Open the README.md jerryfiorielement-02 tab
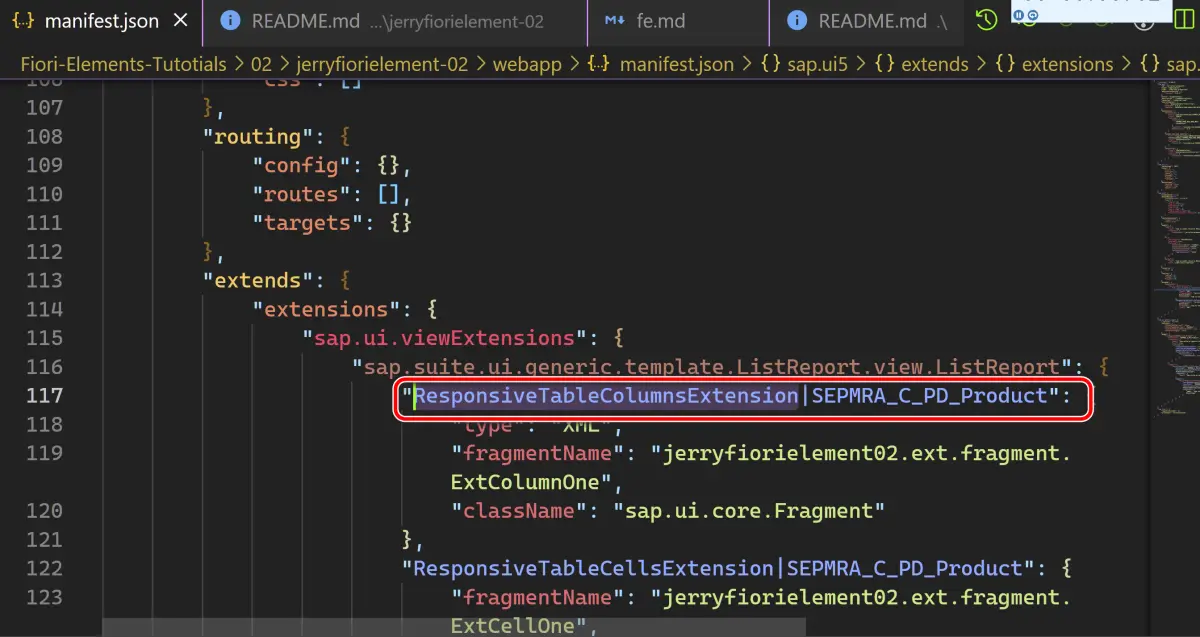The height and width of the screenshot is (637, 1200). tap(393, 21)
